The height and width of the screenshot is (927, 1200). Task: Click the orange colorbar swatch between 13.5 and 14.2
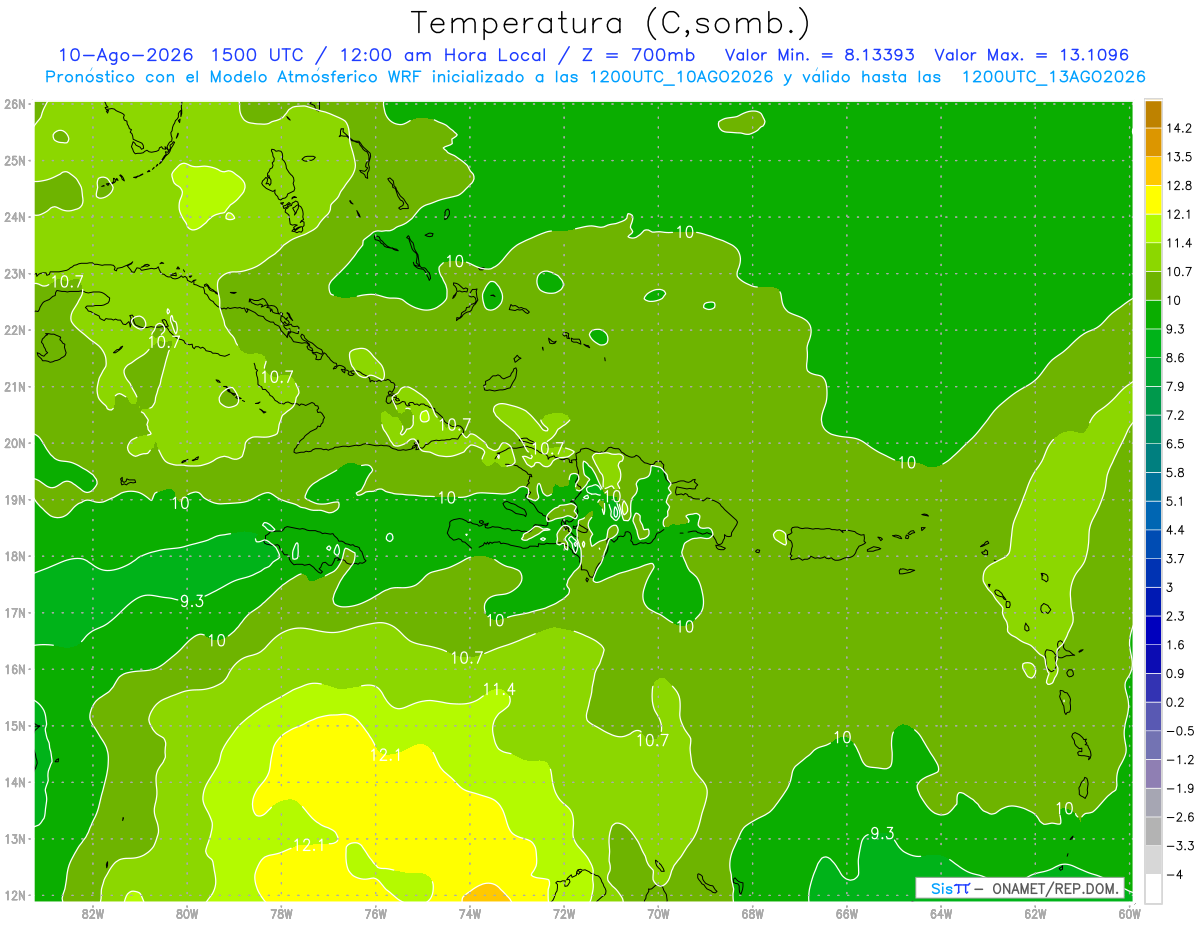point(1153,142)
